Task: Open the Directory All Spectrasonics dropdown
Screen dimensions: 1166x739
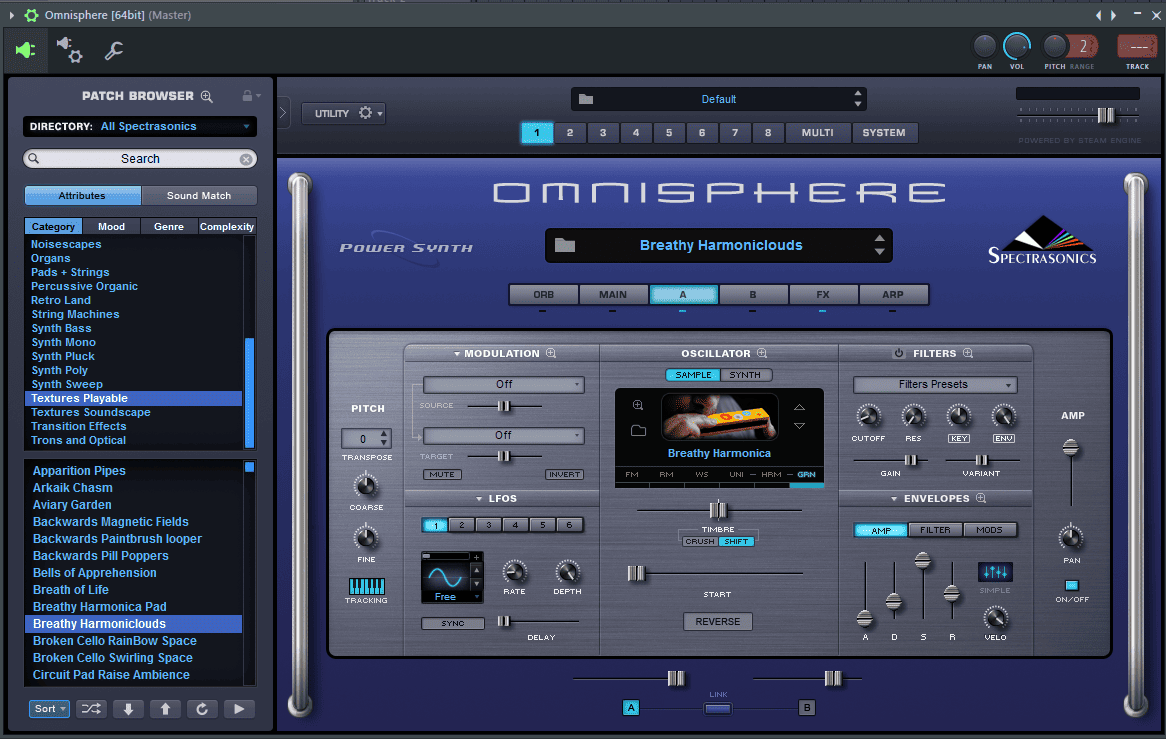Action: point(140,126)
